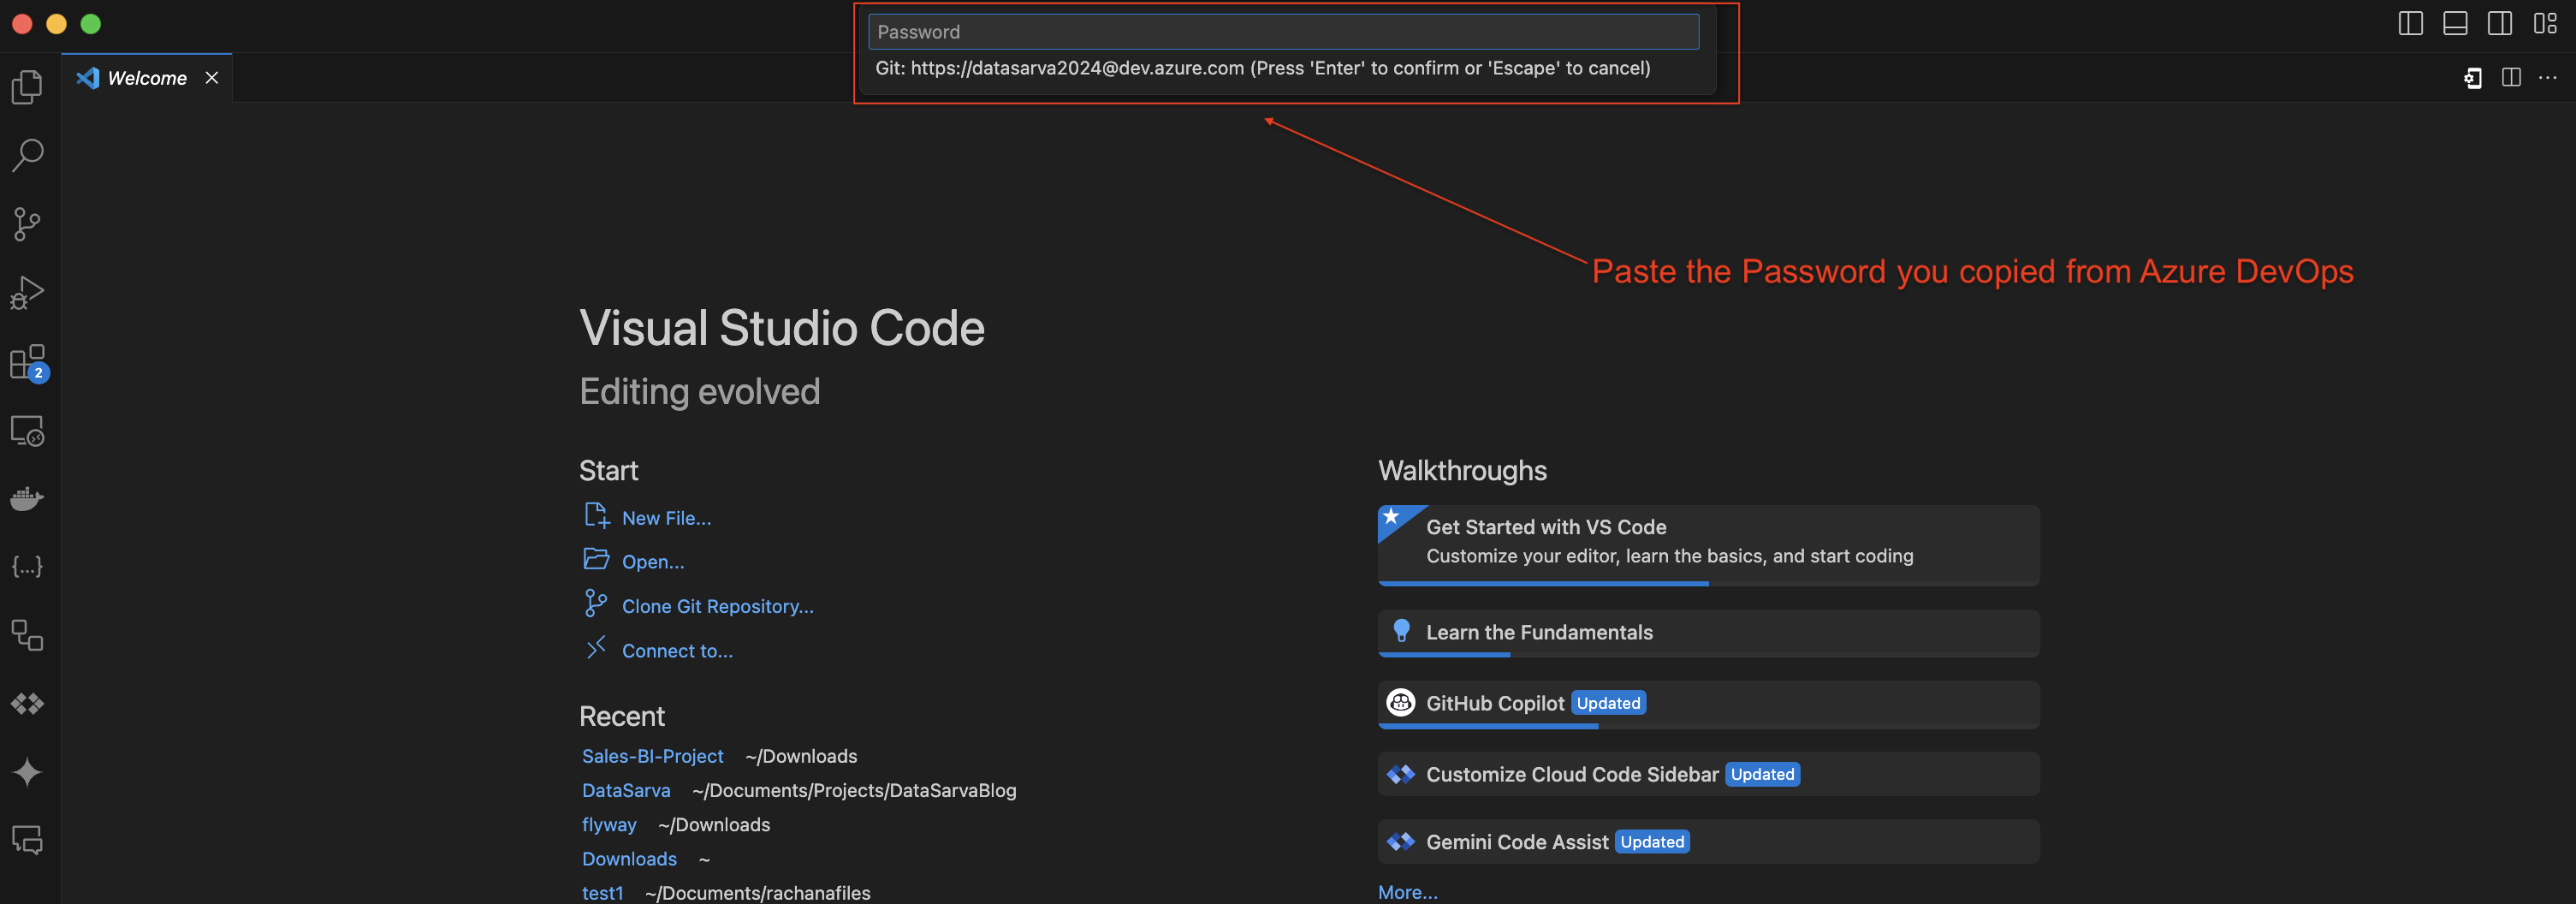2576x904 pixels.
Task: Click the Gemini Code Assist card icon
Action: pyautogui.click(x=1401, y=842)
